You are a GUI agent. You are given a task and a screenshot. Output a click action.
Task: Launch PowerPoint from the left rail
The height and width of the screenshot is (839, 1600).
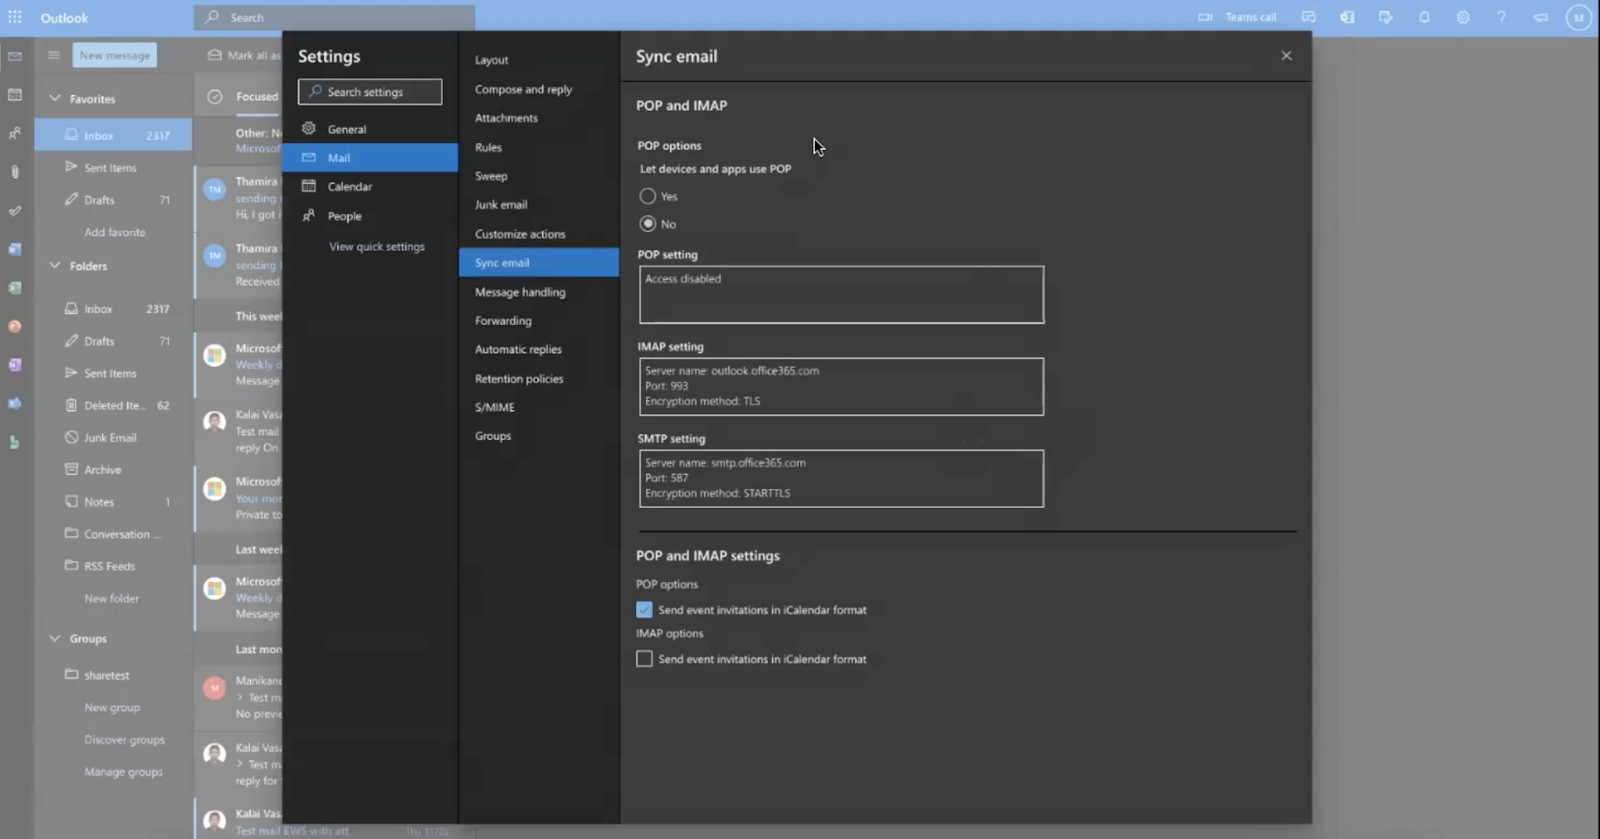pyautogui.click(x=15, y=326)
